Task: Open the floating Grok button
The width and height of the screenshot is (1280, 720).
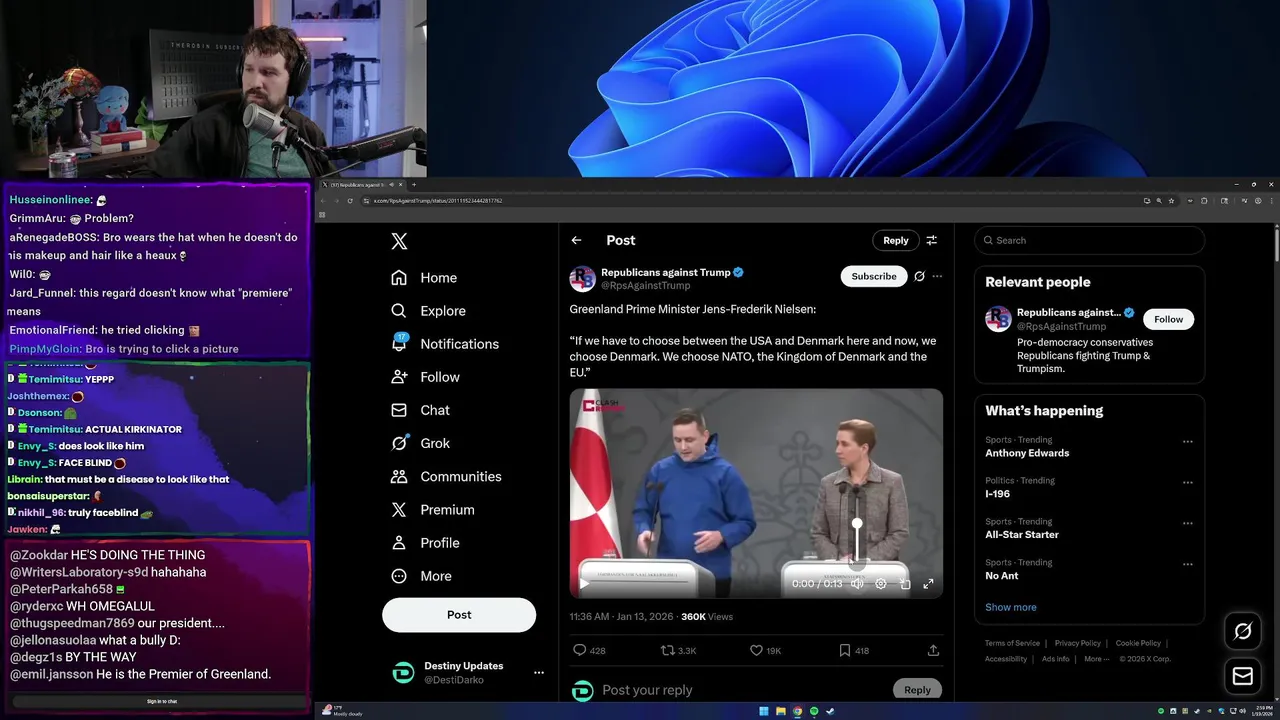Action: (1243, 631)
